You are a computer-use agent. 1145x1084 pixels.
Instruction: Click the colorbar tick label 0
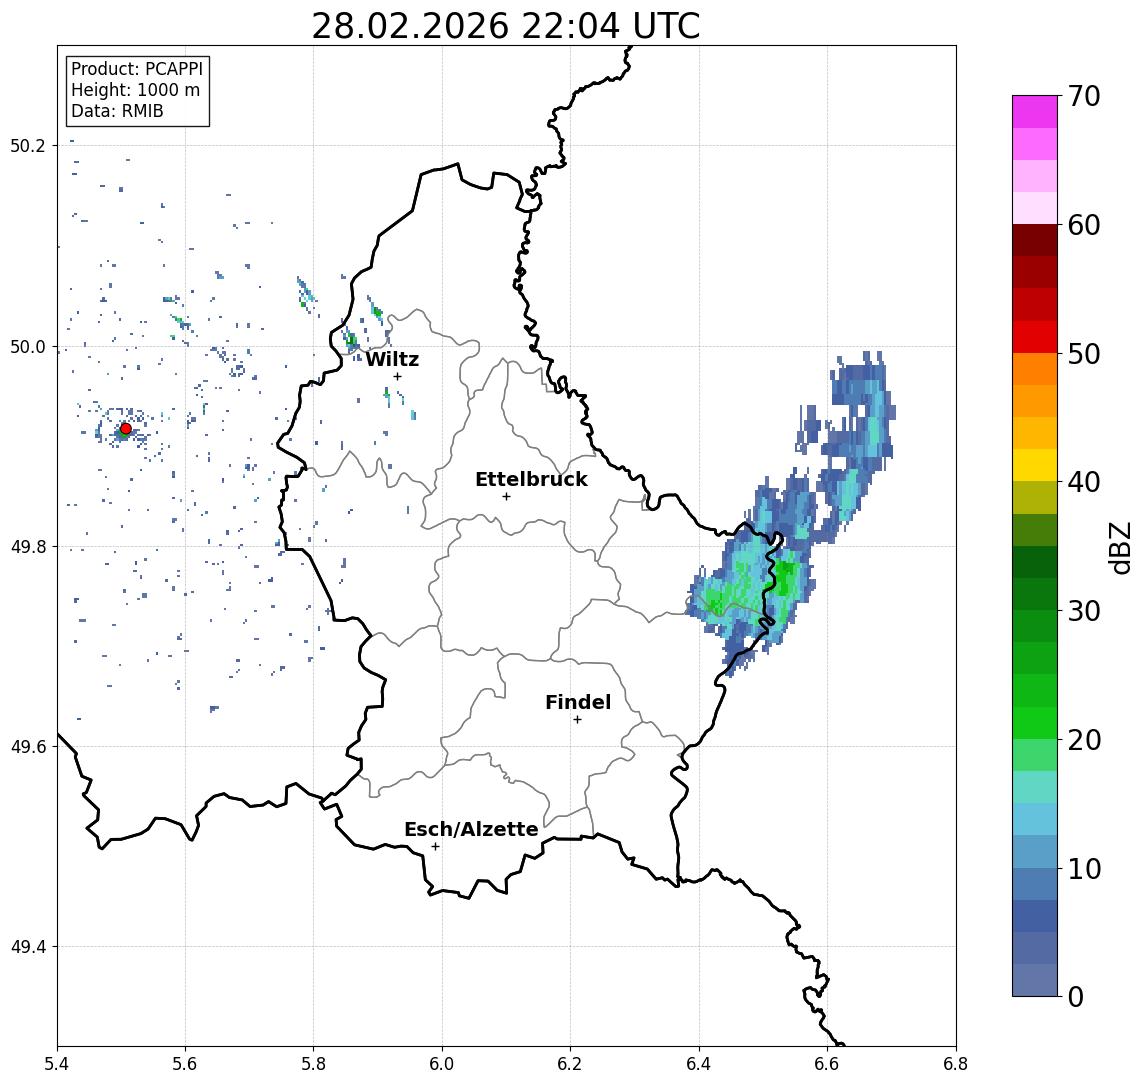pos(1076,996)
